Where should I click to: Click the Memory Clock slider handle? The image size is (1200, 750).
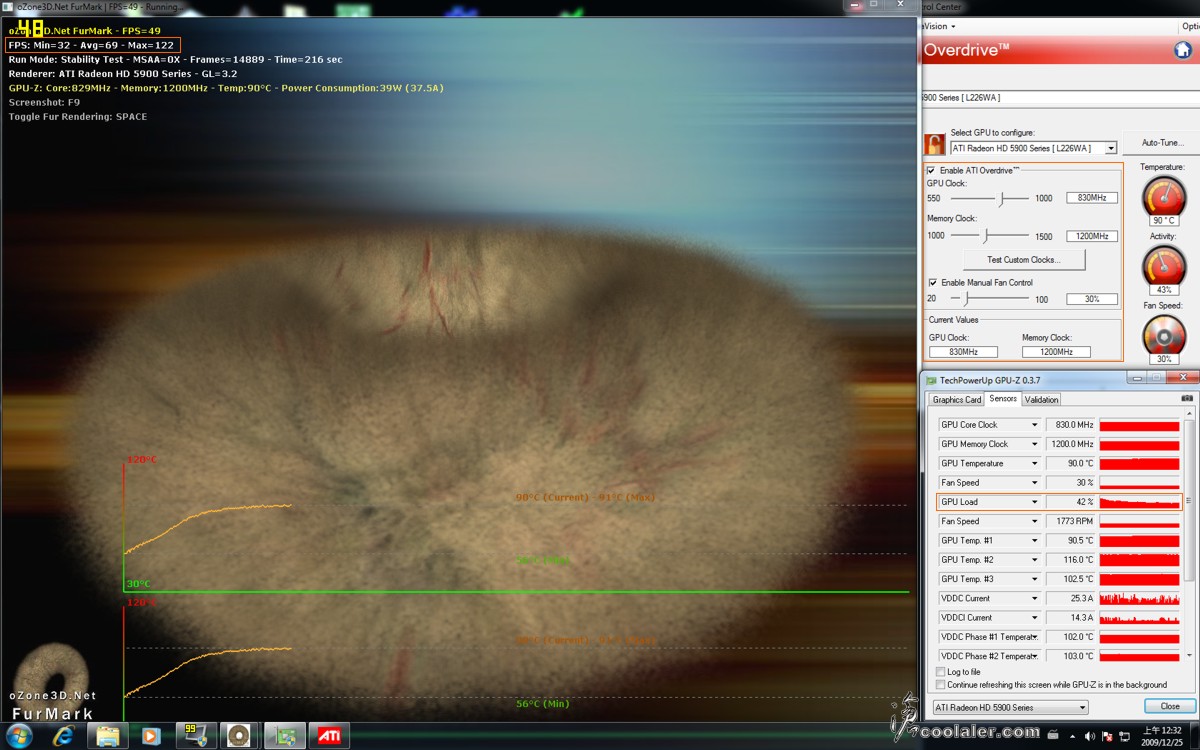click(x=985, y=235)
